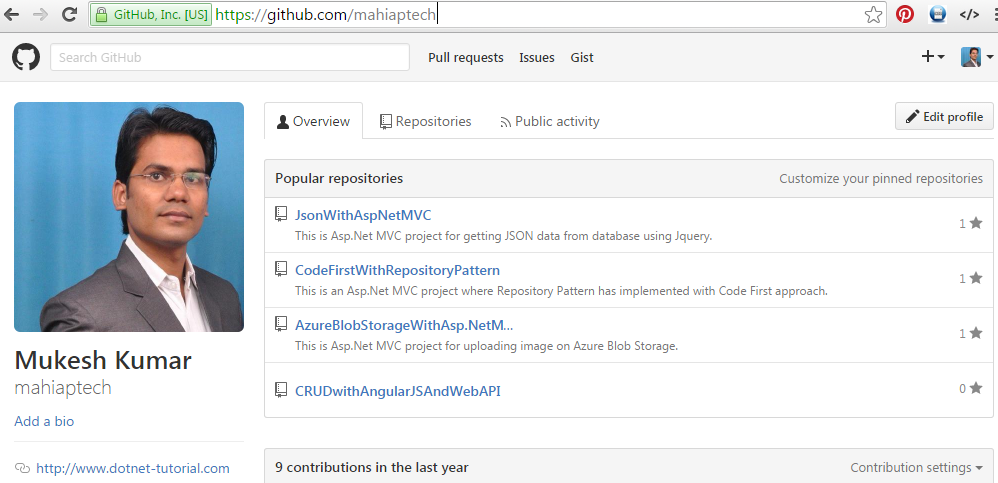Click the blue printer extension icon
This screenshot has height=483, width=998.
click(x=937, y=14)
